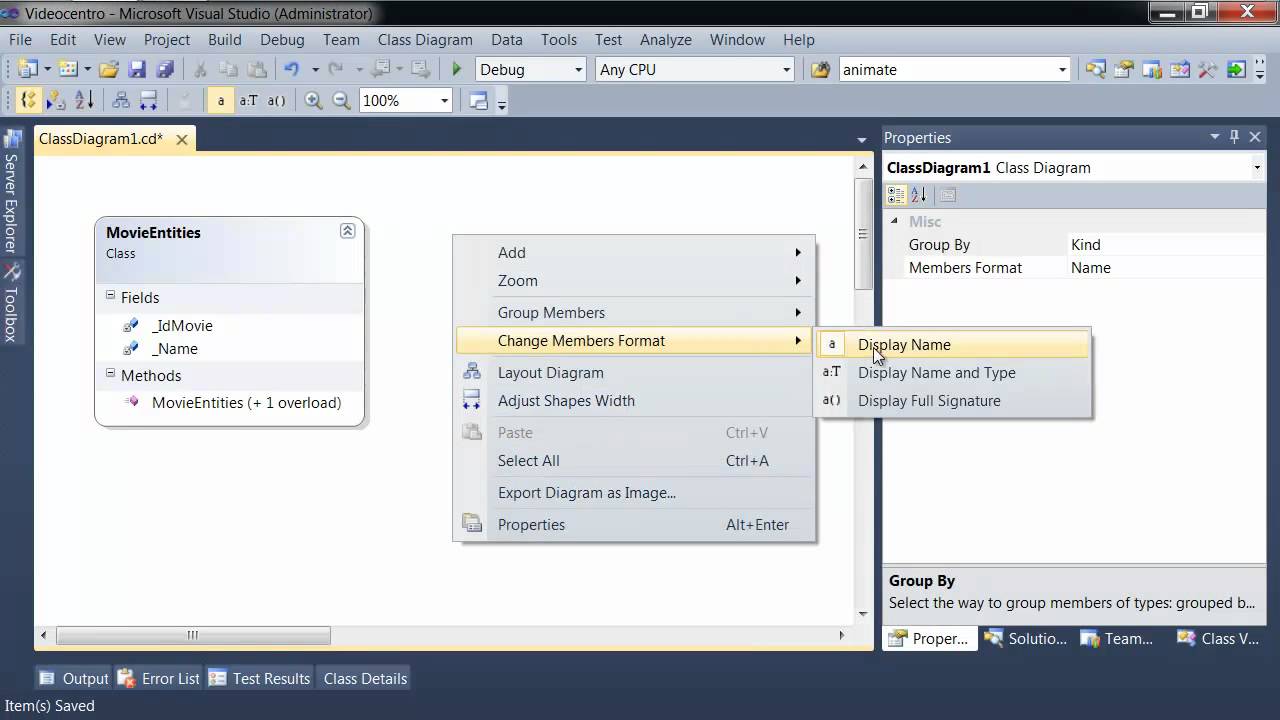Click the Properties icon in the context menu

pyautogui.click(x=472, y=524)
